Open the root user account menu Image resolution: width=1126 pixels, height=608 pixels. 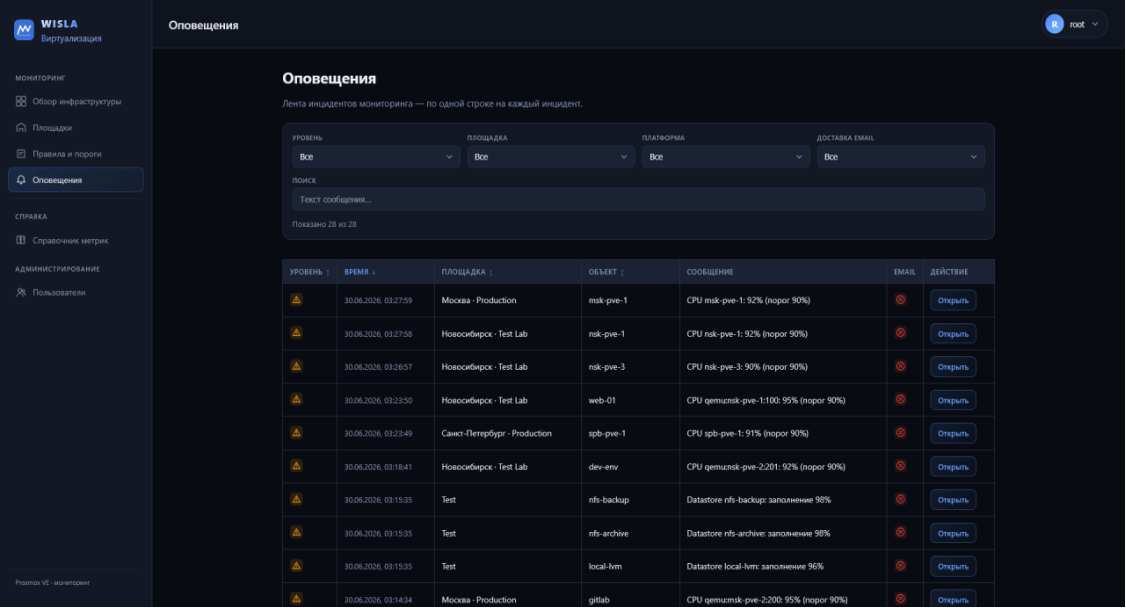coord(1074,24)
